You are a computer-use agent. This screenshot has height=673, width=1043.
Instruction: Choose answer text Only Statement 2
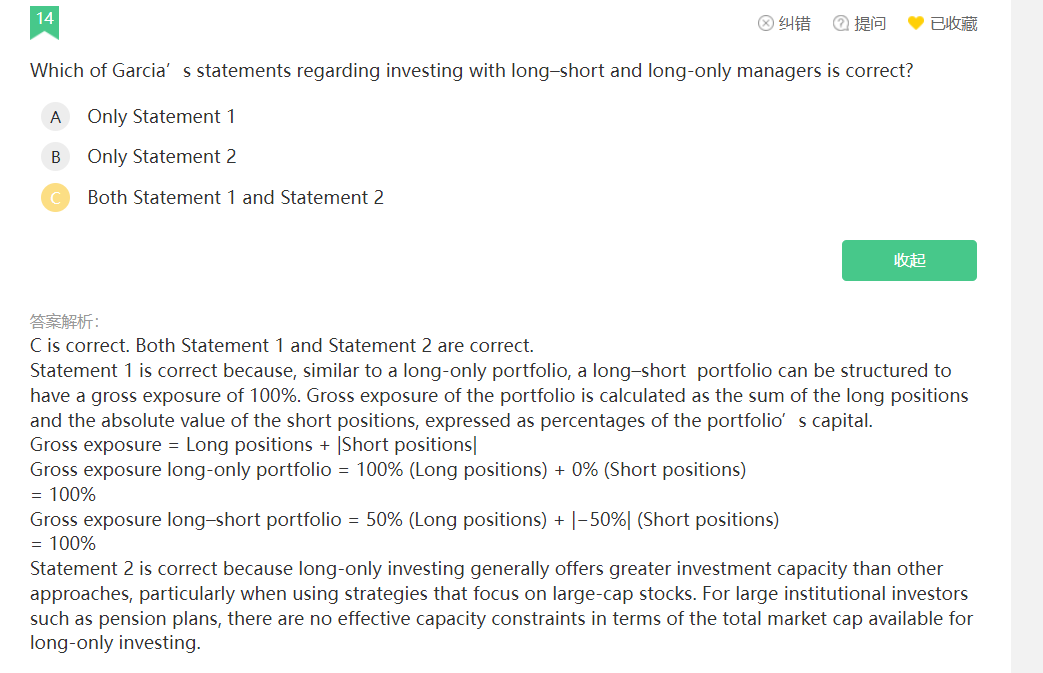click(162, 156)
